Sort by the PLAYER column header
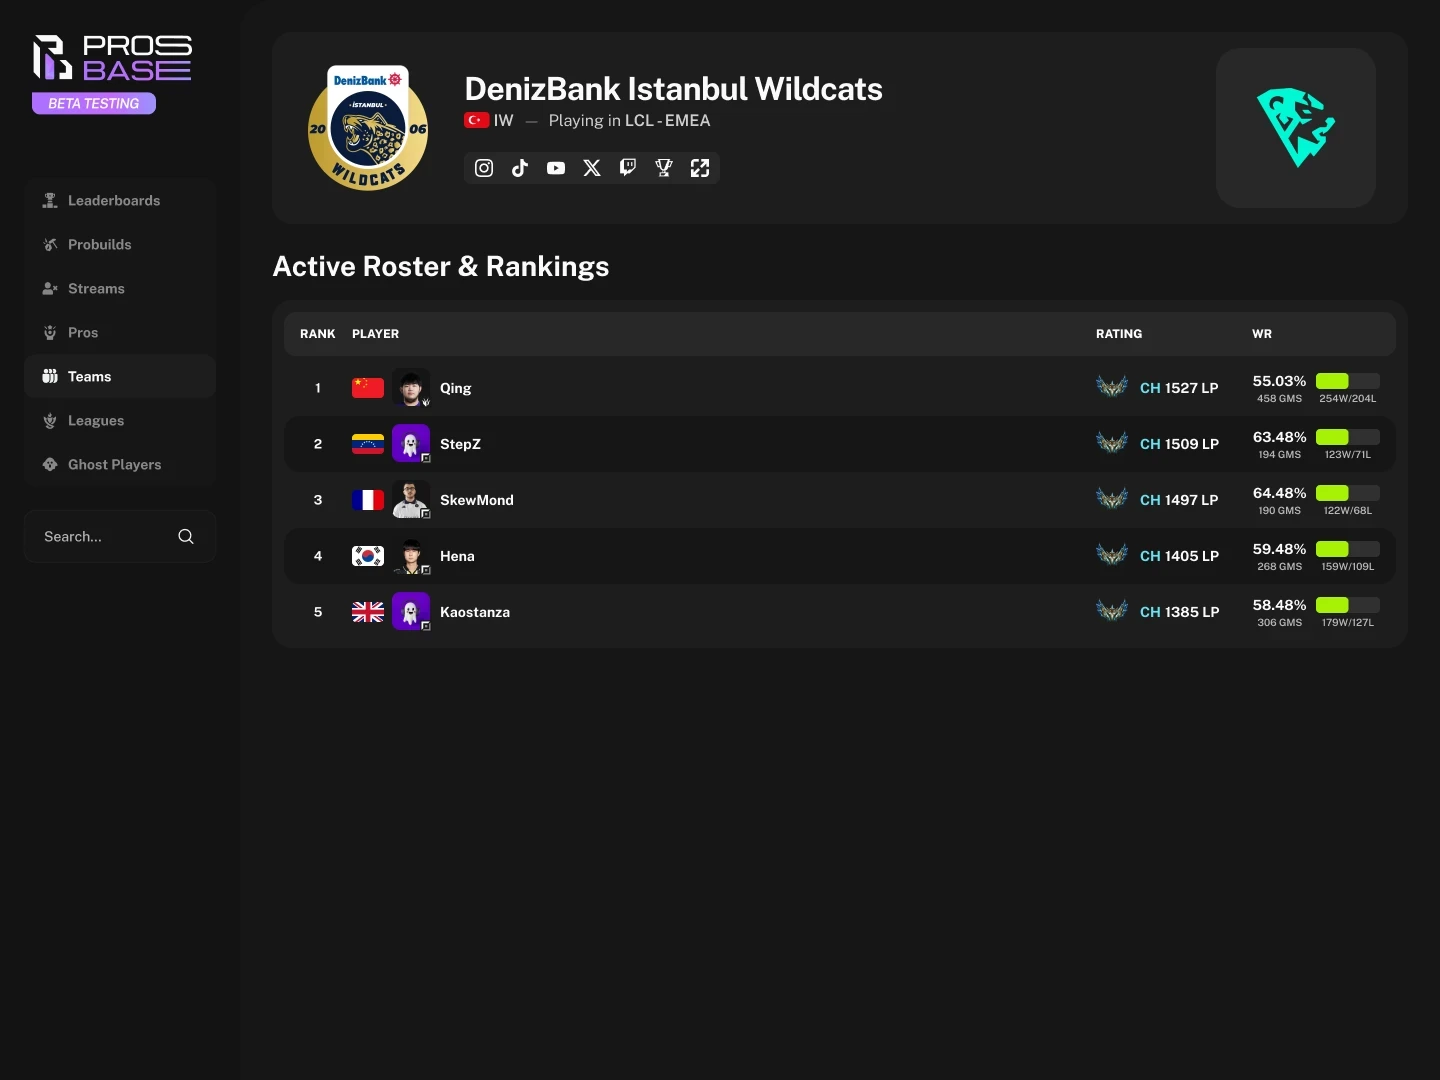The width and height of the screenshot is (1440, 1080). click(x=376, y=334)
